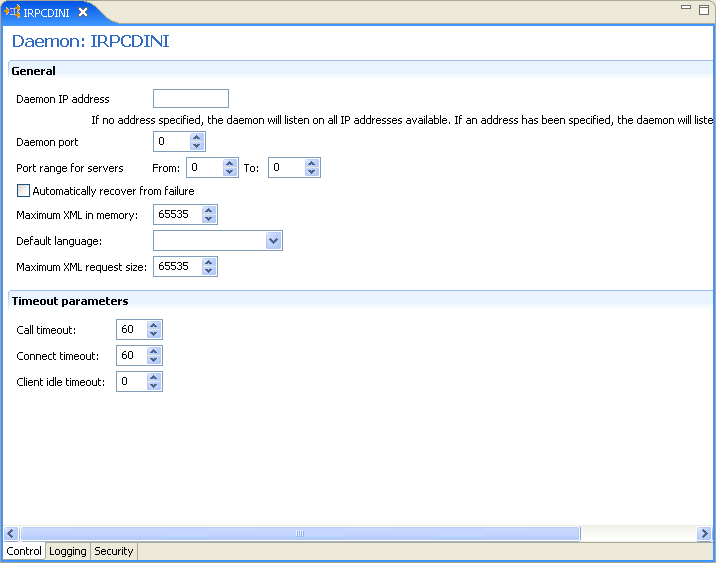The image size is (716, 563).
Task: Increase the Call timeout value
Action: pos(153,325)
